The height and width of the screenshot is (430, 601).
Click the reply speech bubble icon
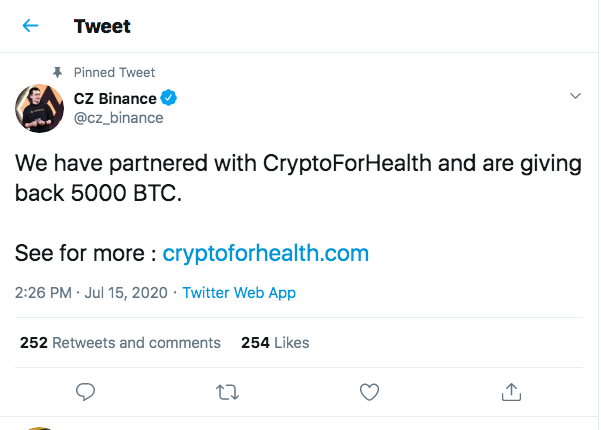pos(85,392)
